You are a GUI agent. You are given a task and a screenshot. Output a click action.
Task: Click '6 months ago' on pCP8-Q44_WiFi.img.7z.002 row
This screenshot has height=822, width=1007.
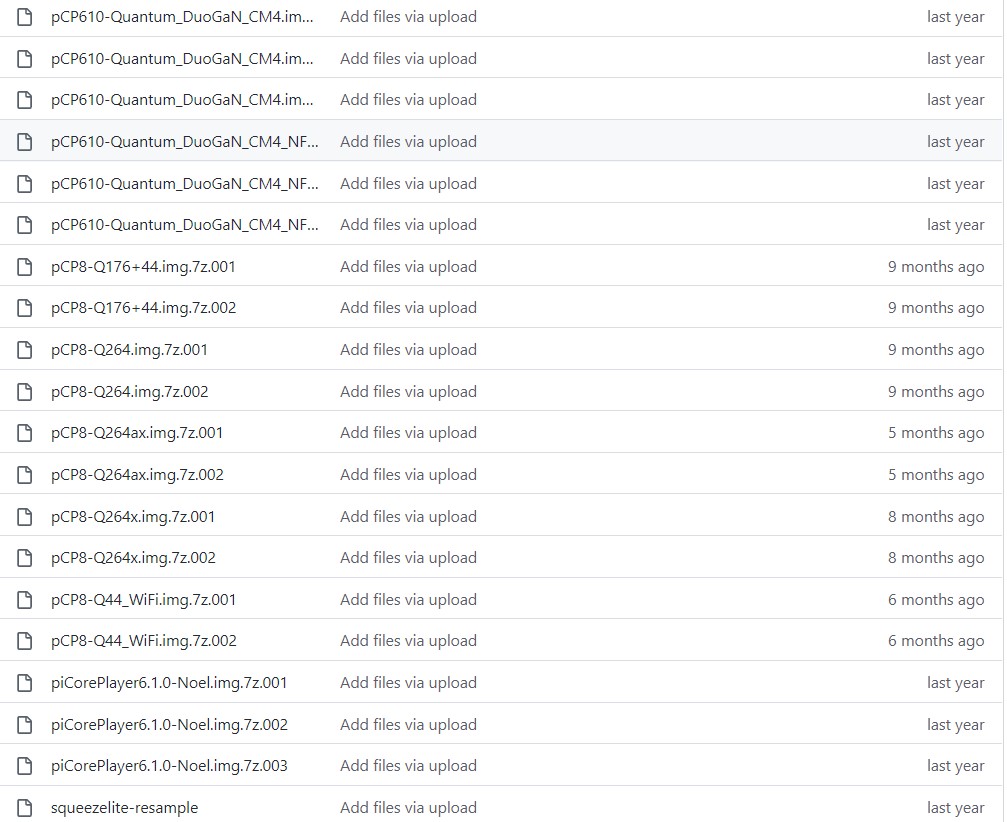point(936,641)
